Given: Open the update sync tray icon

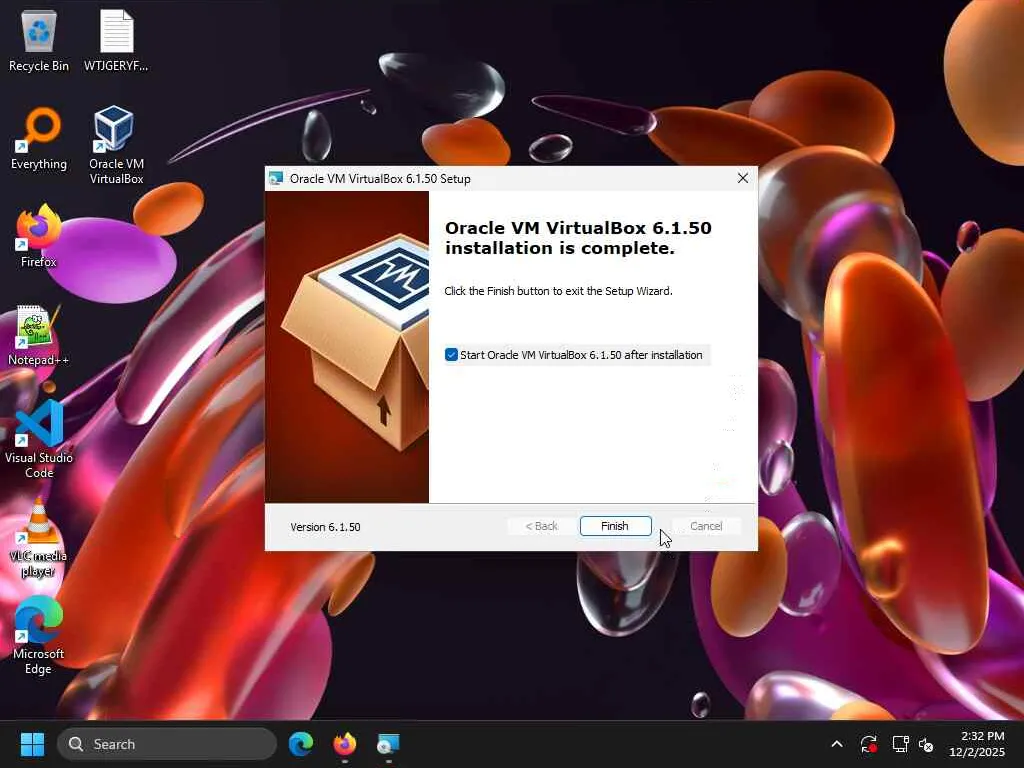Looking at the screenshot, I should coord(869,744).
